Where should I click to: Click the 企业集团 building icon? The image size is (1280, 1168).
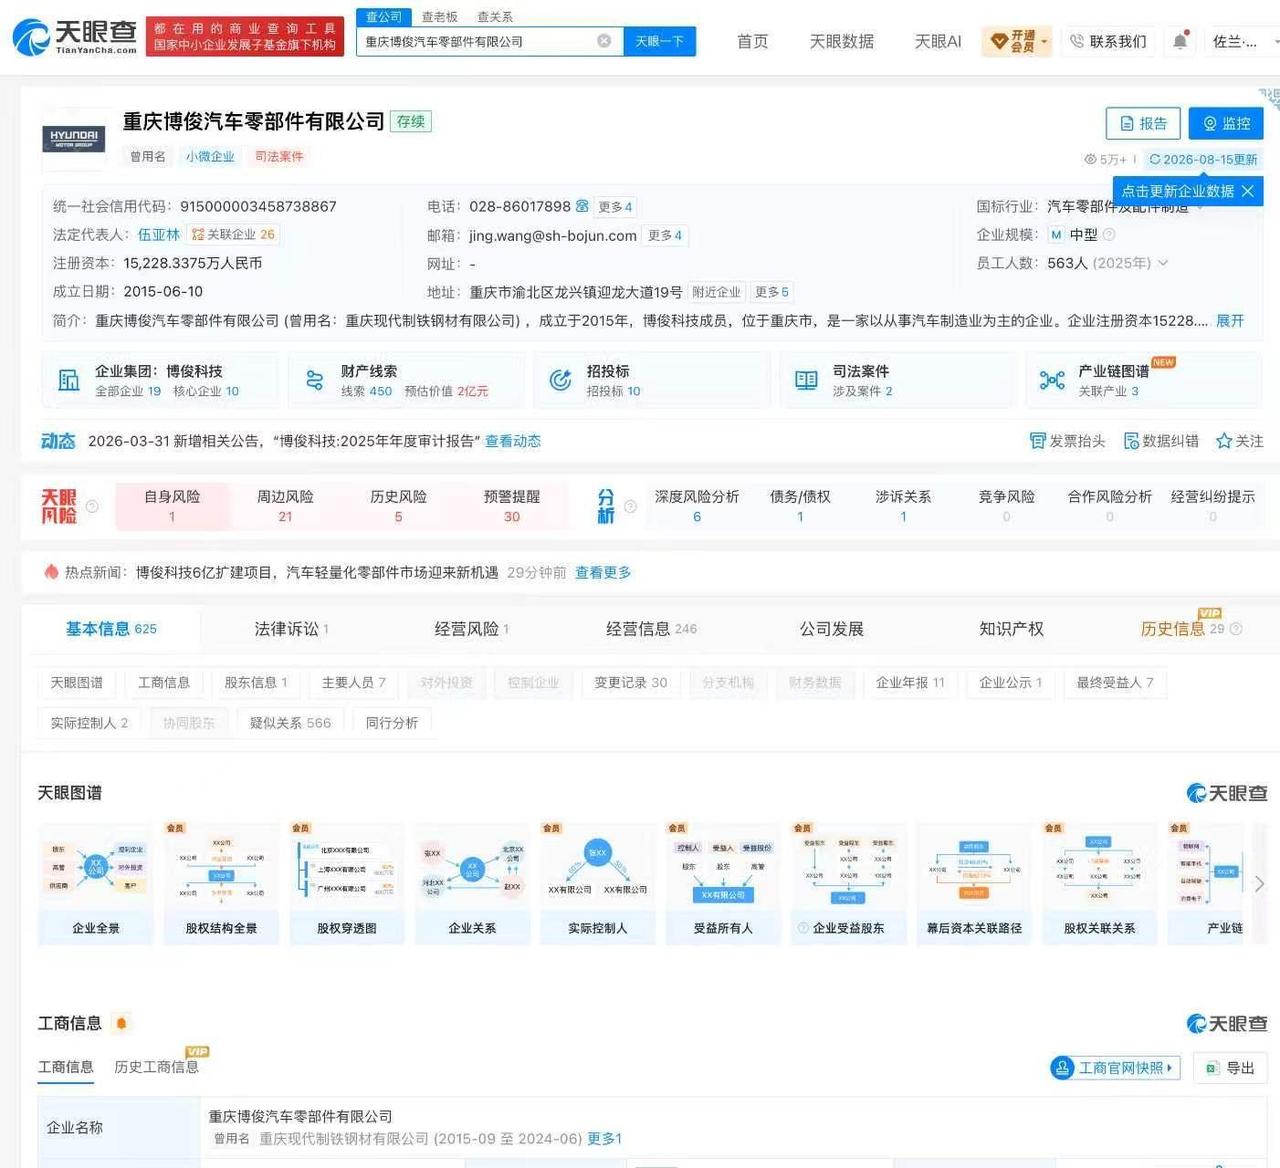pyautogui.click(x=69, y=380)
